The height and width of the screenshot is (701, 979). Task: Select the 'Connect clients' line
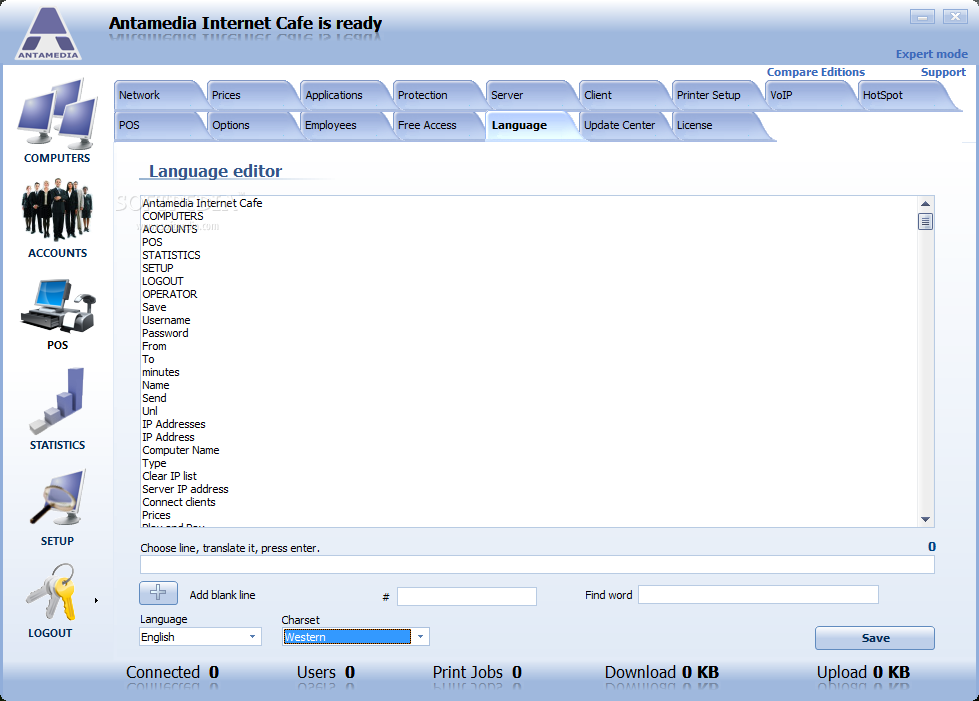click(x=179, y=502)
